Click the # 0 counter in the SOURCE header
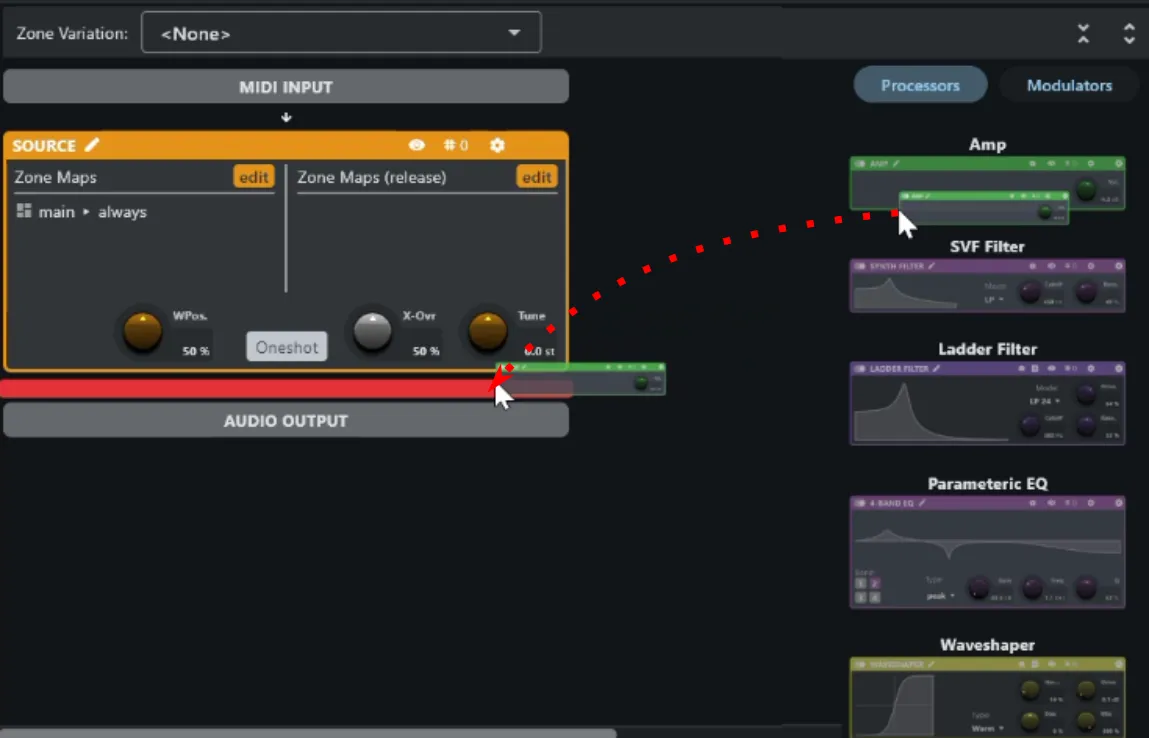The image size is (1149, 738). [x=456, y=144]
